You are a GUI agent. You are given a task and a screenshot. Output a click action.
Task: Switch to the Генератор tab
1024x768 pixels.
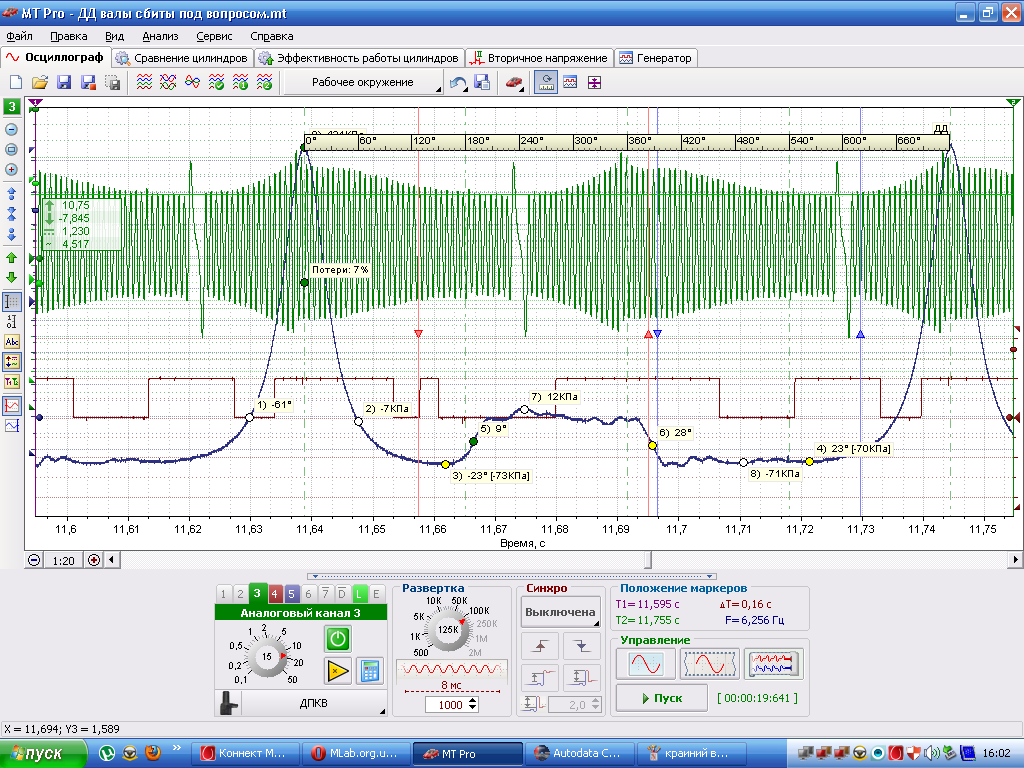pyautogui.click(x=656, y=58)
